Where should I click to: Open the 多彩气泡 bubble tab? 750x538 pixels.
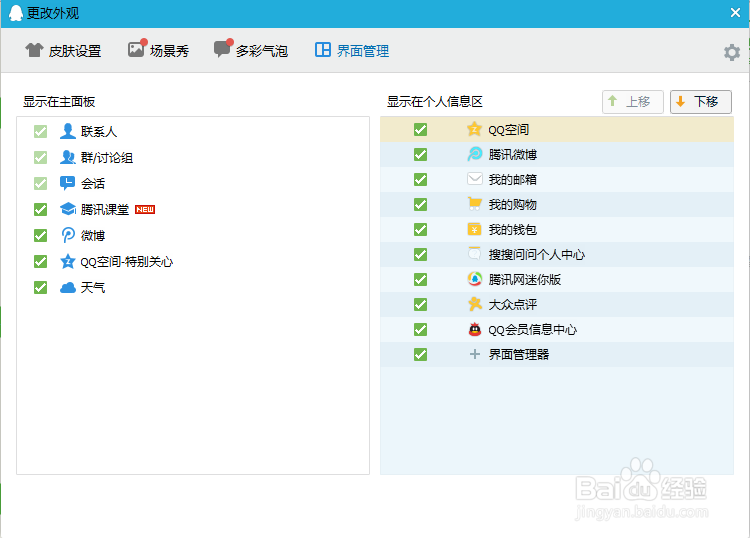[x=251, y=50]
